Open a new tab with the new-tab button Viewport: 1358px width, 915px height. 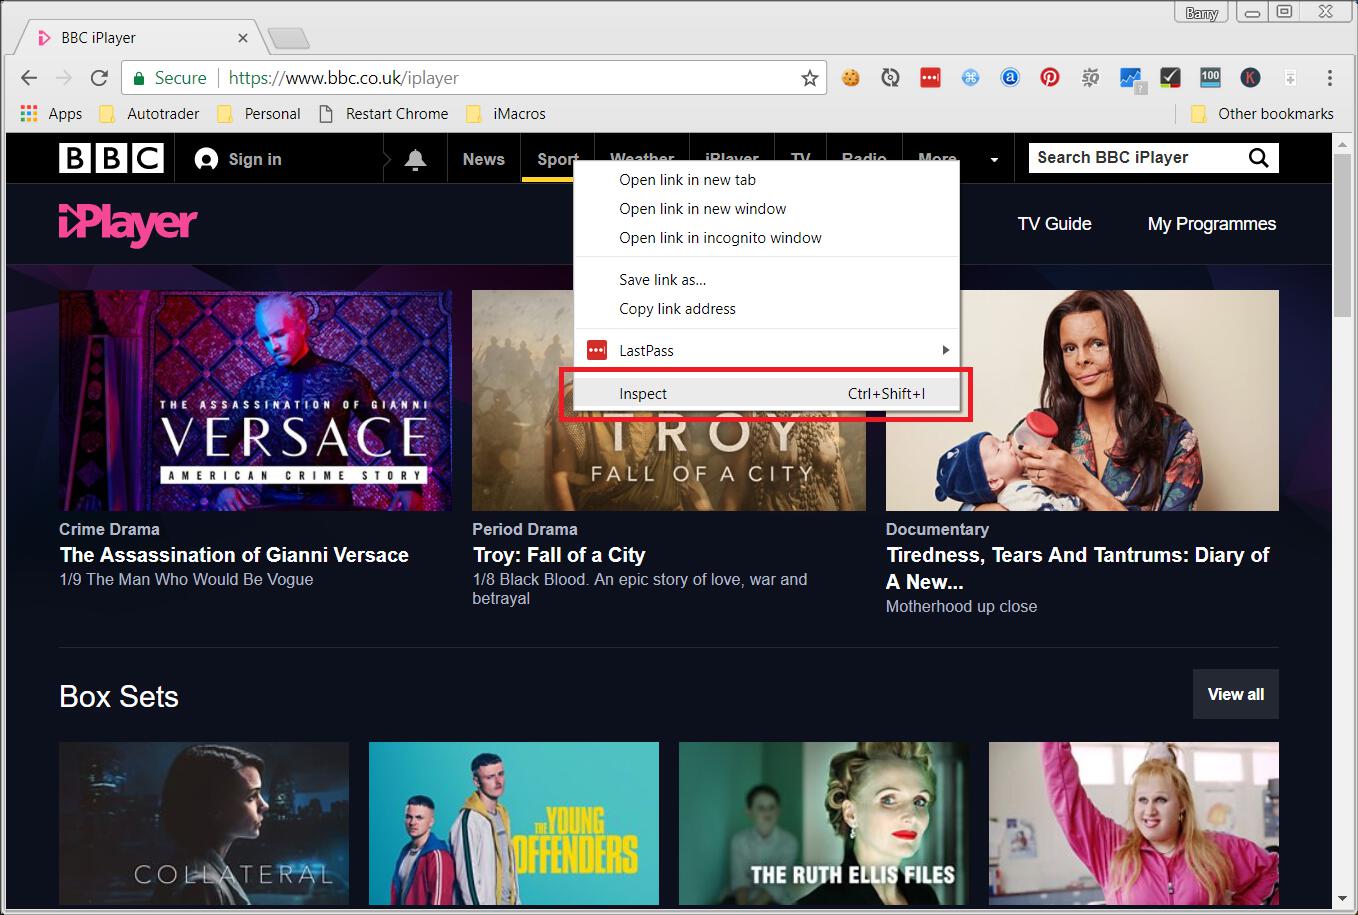pyautogui.click(x=289, y=39)
